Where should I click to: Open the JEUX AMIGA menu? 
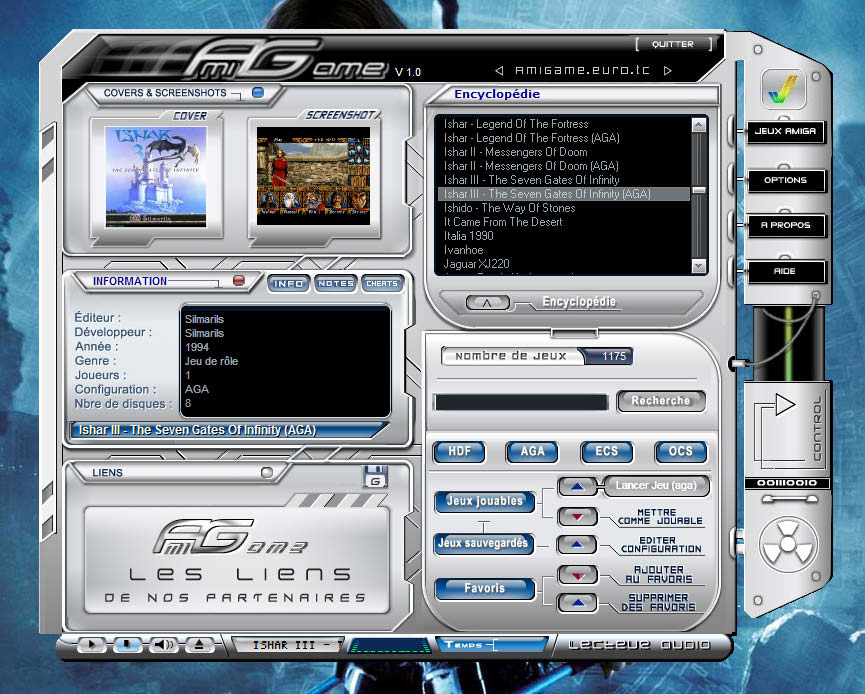(x=785, y=132)
